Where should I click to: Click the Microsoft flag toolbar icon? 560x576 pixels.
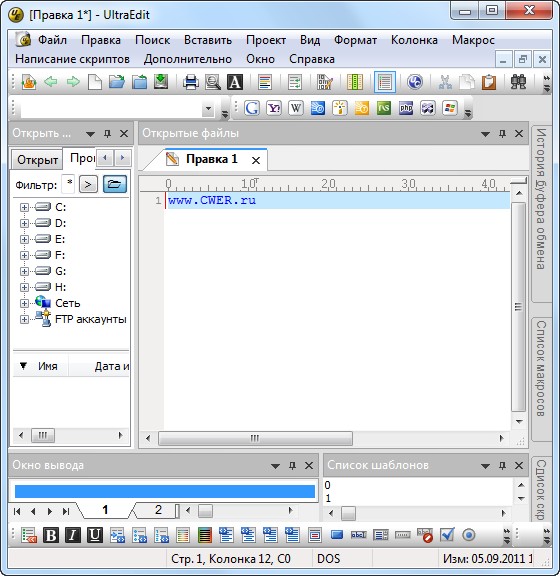450,108
